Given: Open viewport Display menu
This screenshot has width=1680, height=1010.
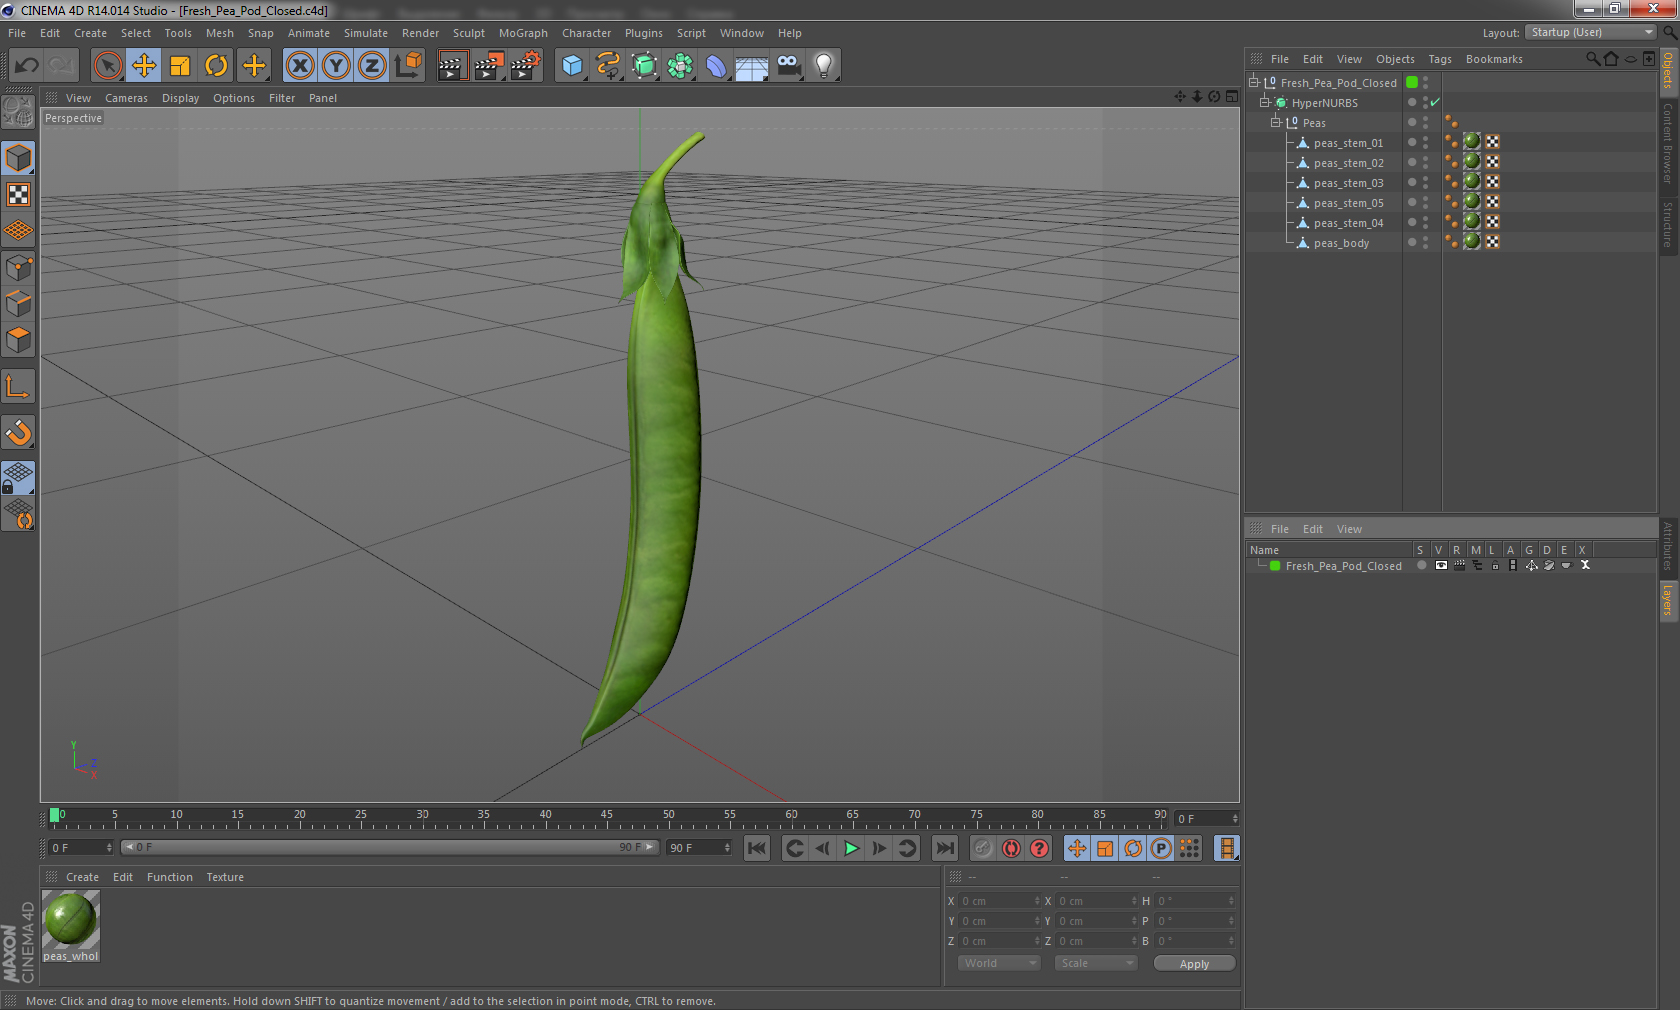Looking at the screenshot, I should pos(180,98).
